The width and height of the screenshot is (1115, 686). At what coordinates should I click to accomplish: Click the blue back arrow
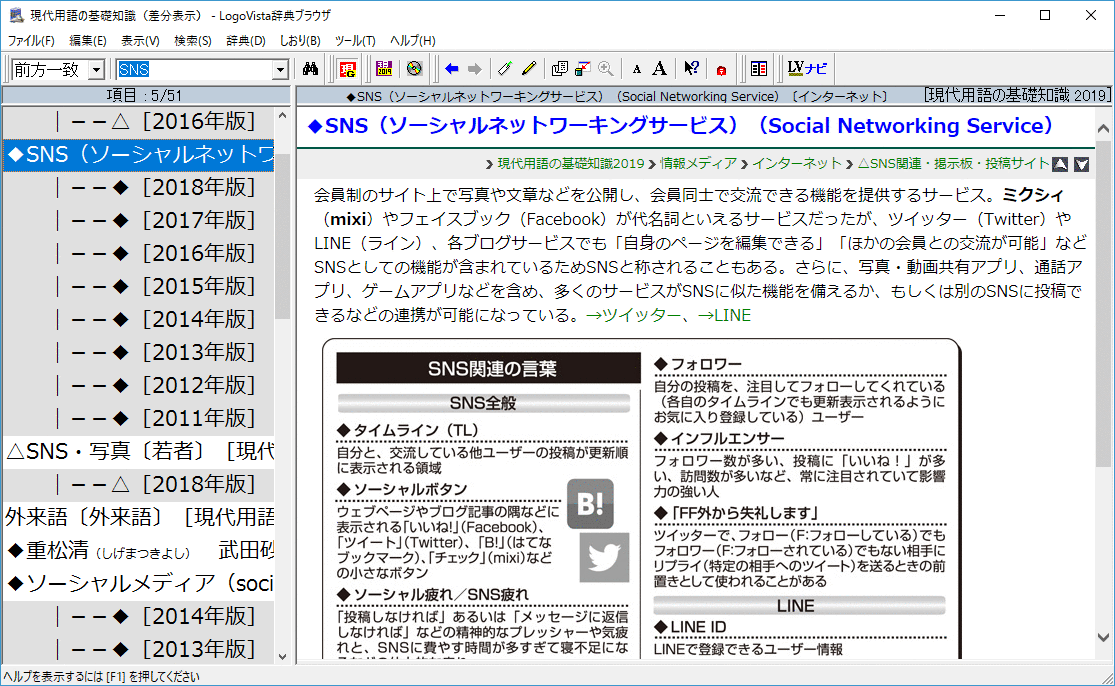[x=451, y=69]
